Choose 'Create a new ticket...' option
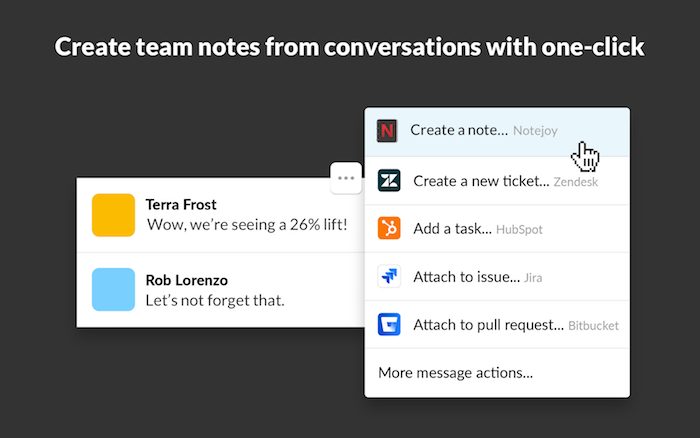The image size is (700, 438). 497,181
